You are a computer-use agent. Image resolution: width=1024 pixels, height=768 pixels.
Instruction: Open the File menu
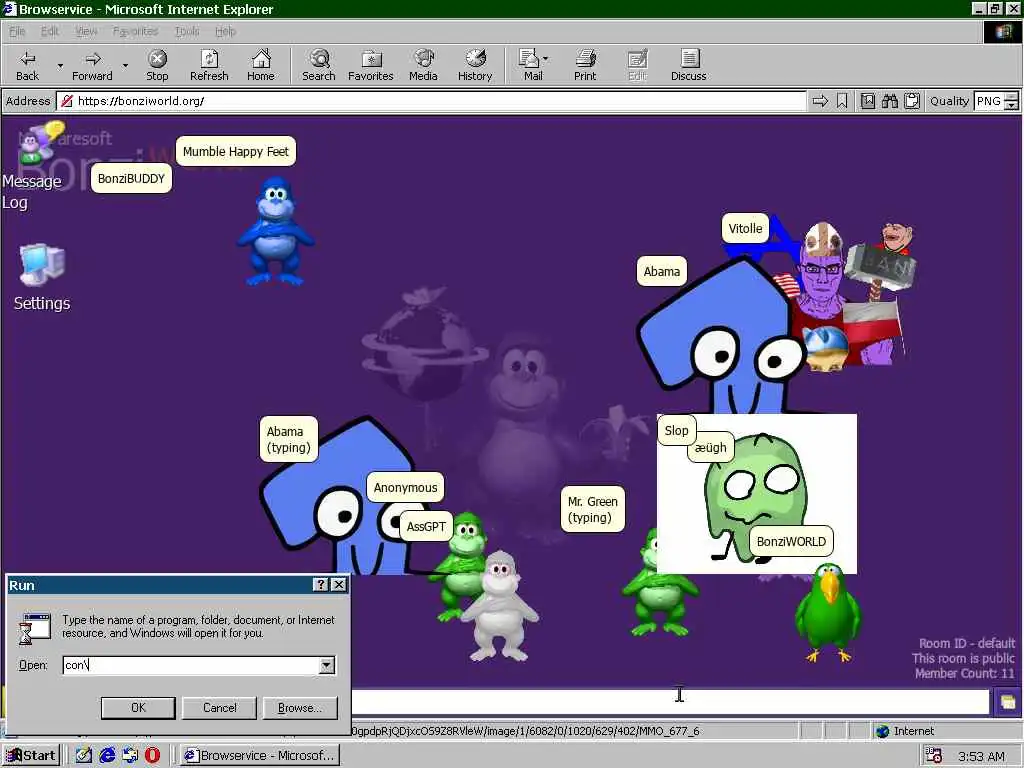(17, 31)
